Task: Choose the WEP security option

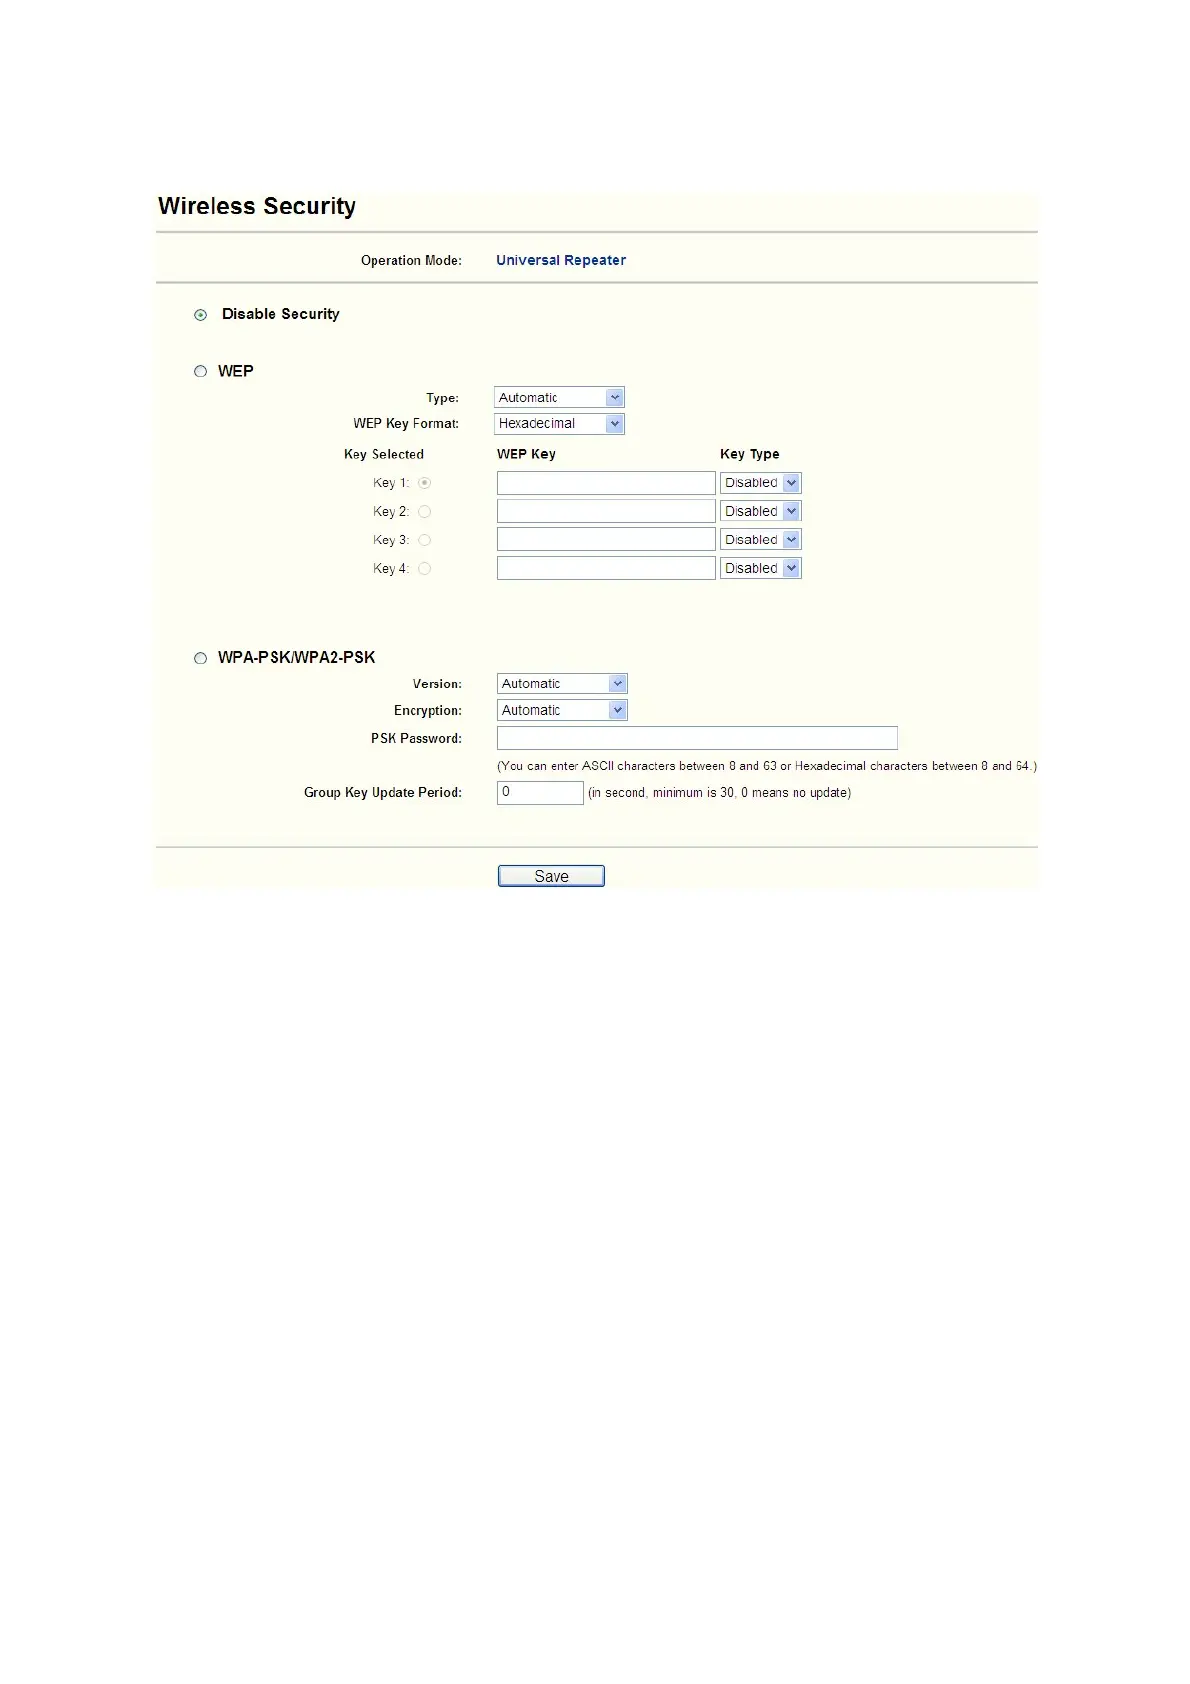Action: coord(201,371)
